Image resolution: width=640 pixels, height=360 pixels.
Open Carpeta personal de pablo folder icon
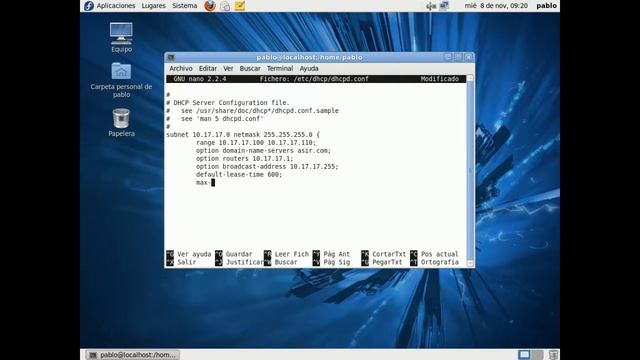click(x=121, y=80)
